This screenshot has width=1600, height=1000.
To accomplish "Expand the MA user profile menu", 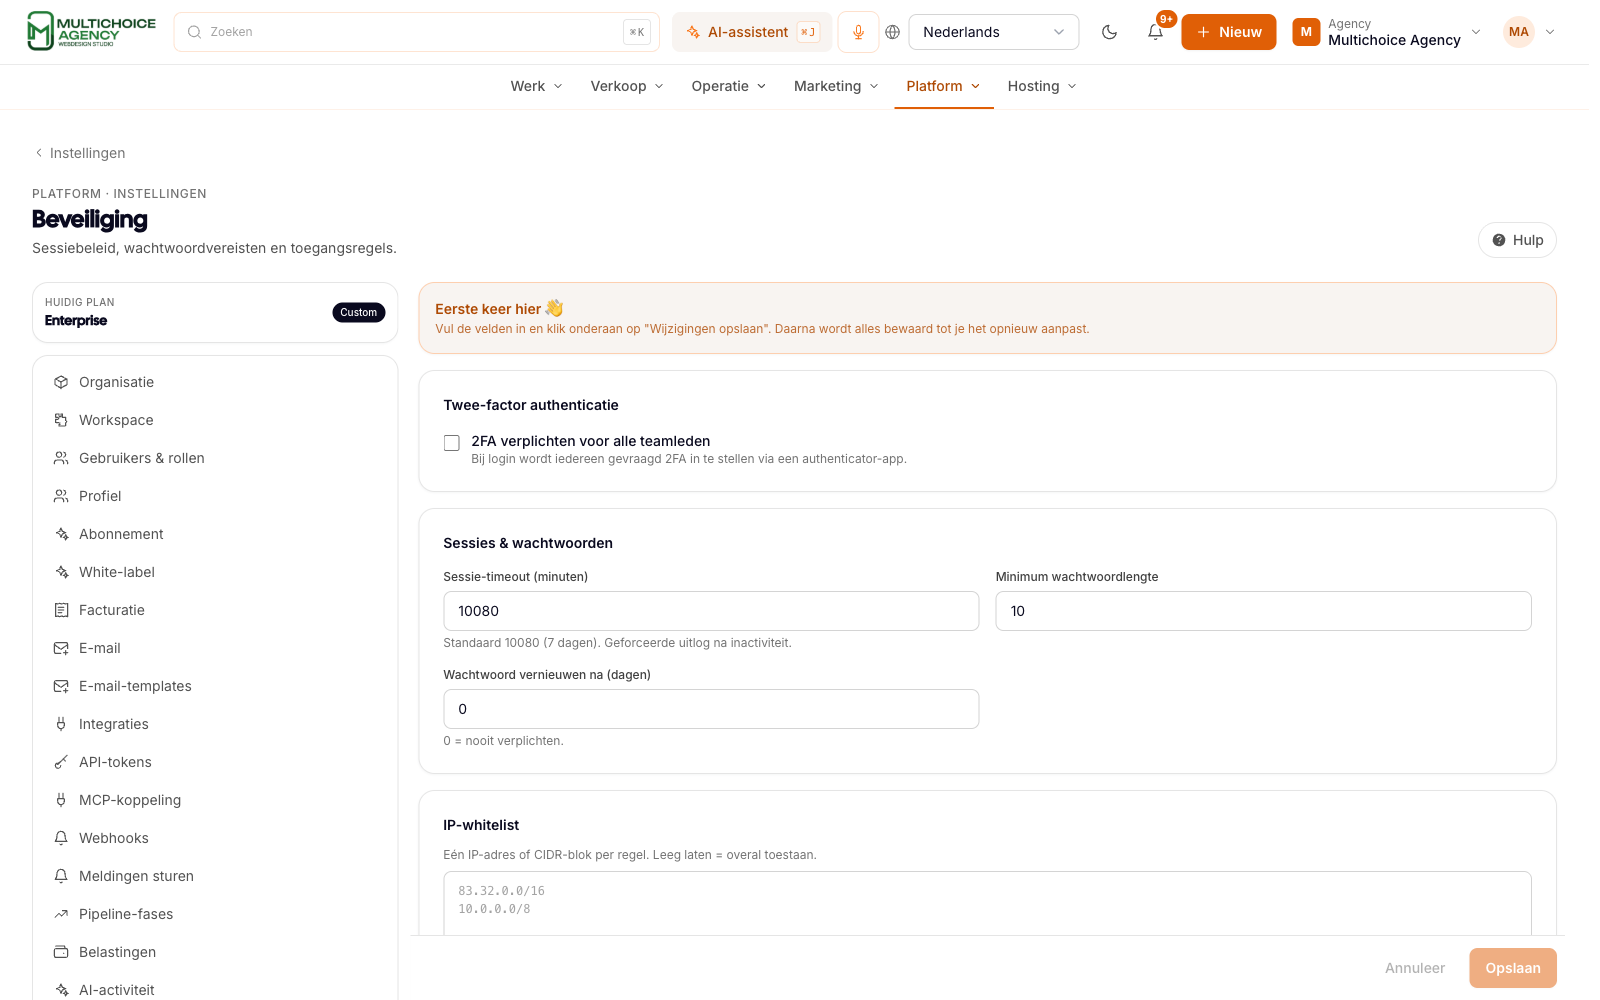I will tap(1530, 32).
